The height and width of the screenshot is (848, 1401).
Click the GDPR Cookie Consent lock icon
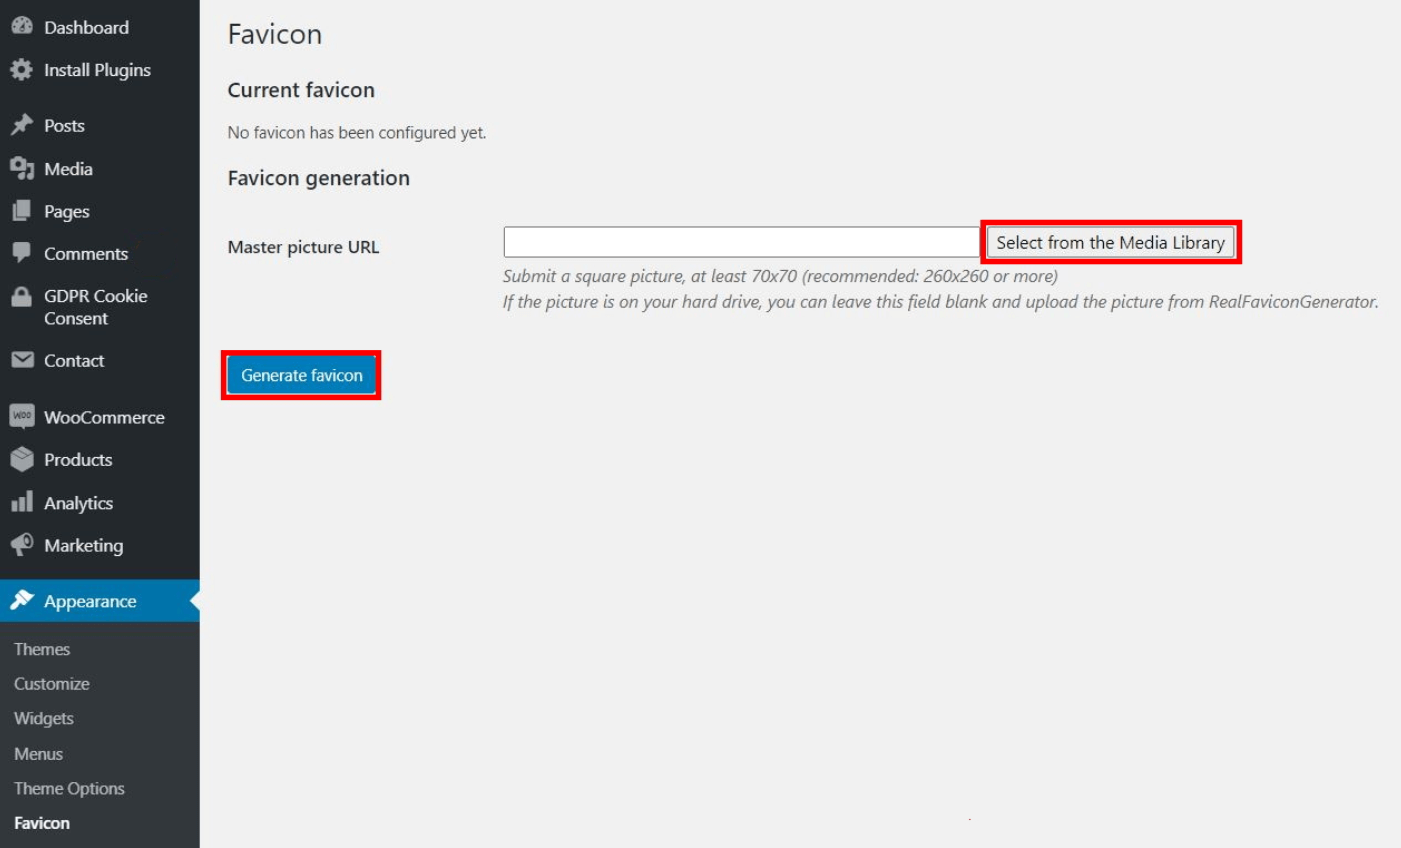tap(22, 296)
